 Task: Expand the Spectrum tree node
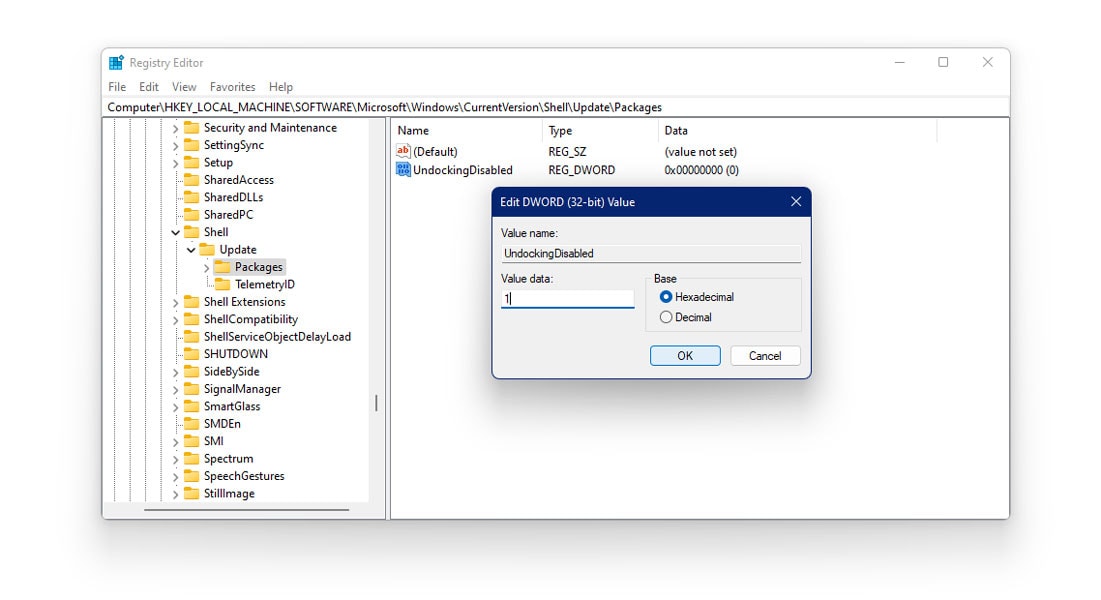(176, 459)
